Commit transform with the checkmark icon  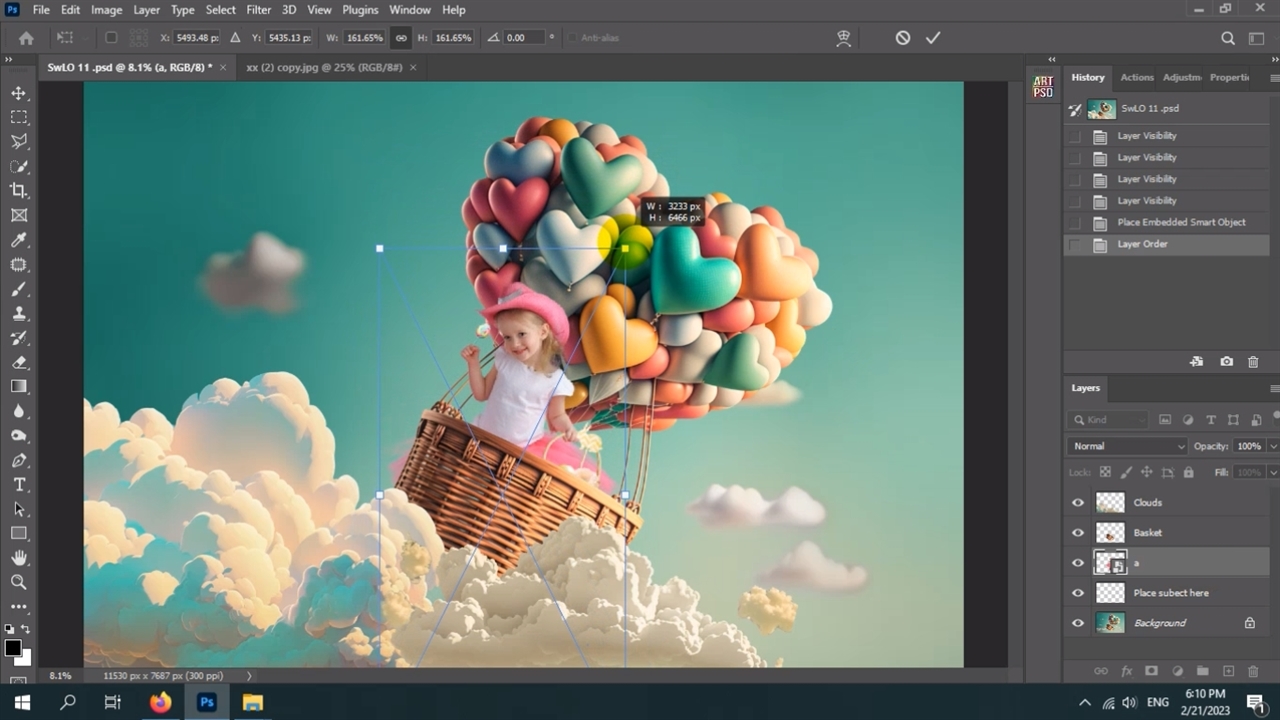tap(933, 38)
